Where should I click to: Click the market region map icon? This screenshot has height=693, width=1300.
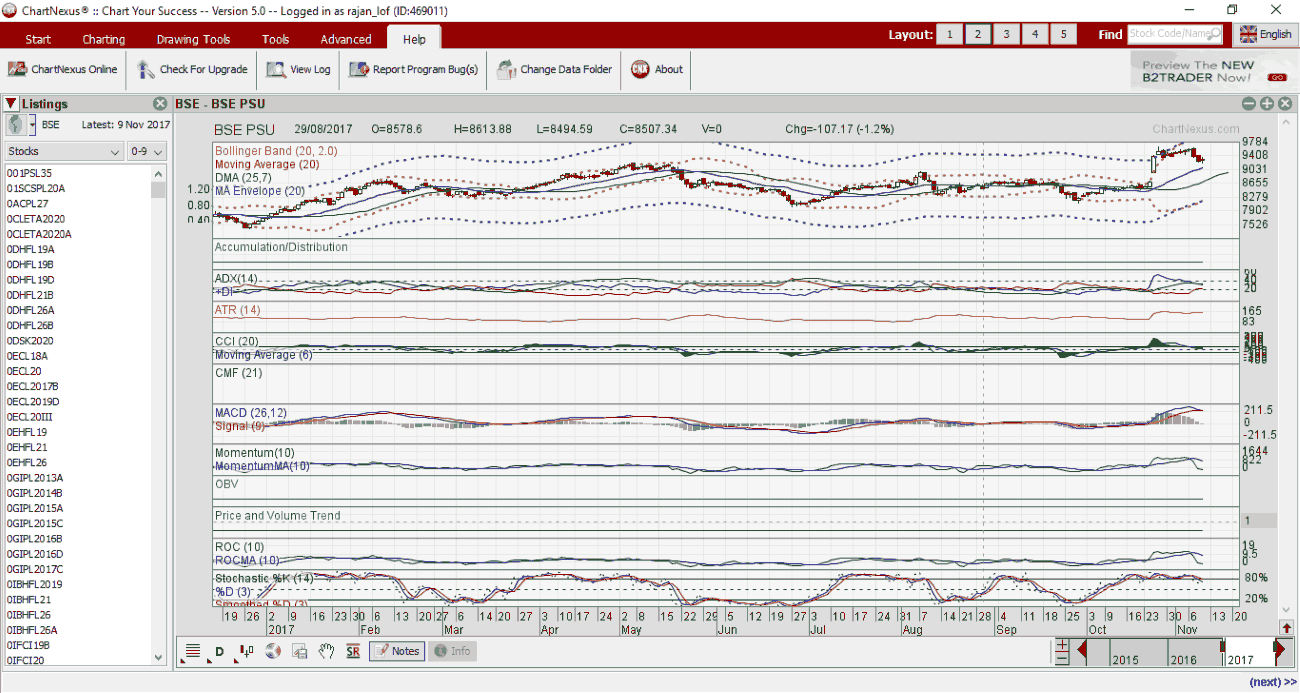(x=16, y=125)
